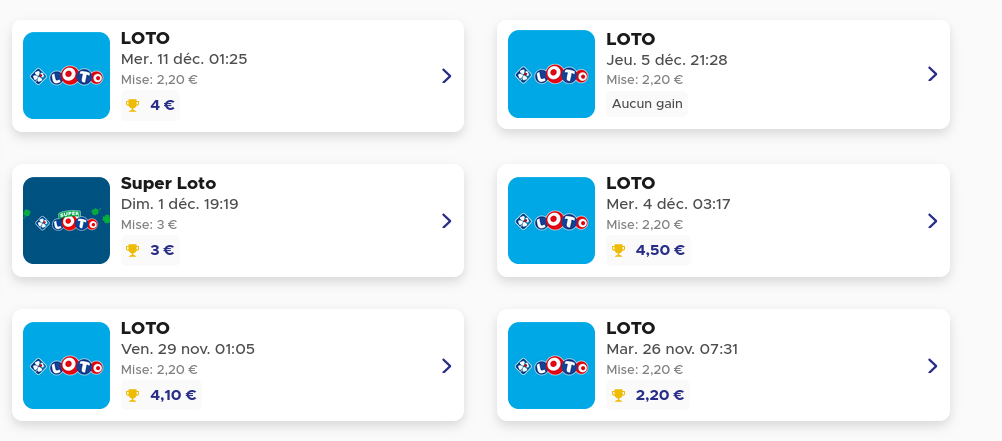Open the Mer. 4 déc. ticket arrow
Image resolution: width=1002 pixels, height=441 pixels.
[932, 220]
